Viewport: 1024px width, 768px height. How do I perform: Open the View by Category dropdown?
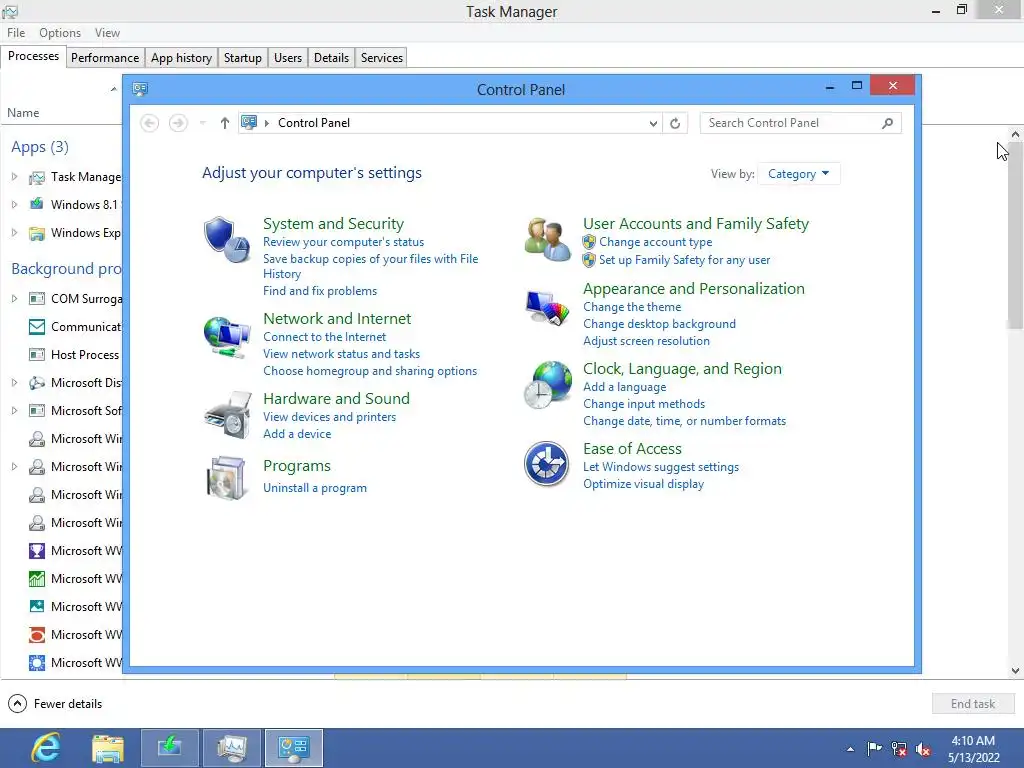(798, 174)
